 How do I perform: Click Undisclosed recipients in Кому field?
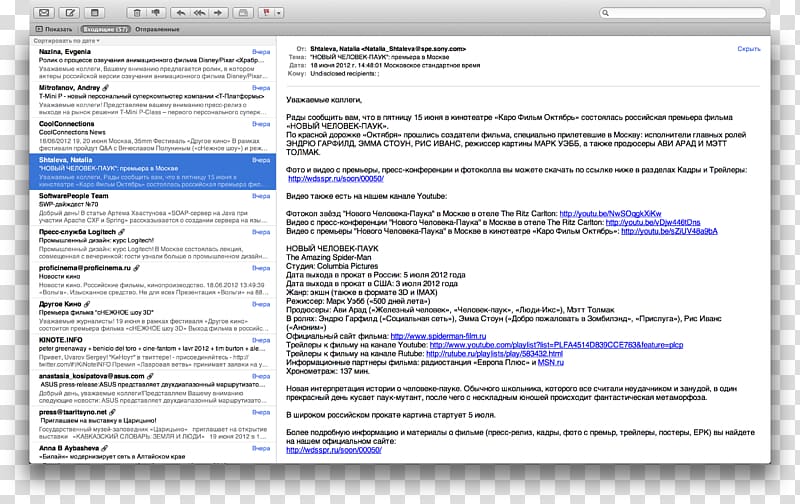click(x=344, y=73)
